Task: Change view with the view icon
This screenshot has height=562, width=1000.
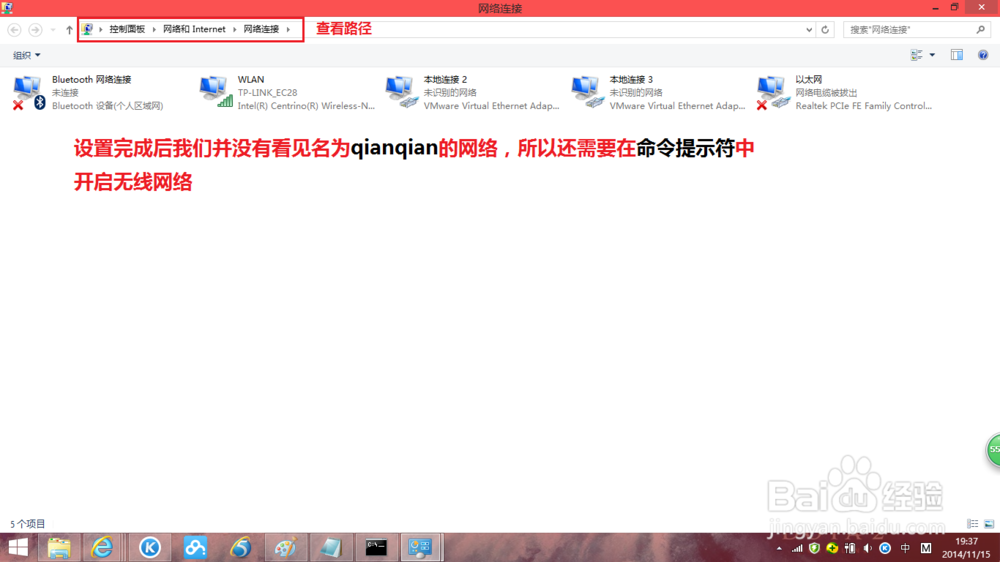Action: click(916, 55)
